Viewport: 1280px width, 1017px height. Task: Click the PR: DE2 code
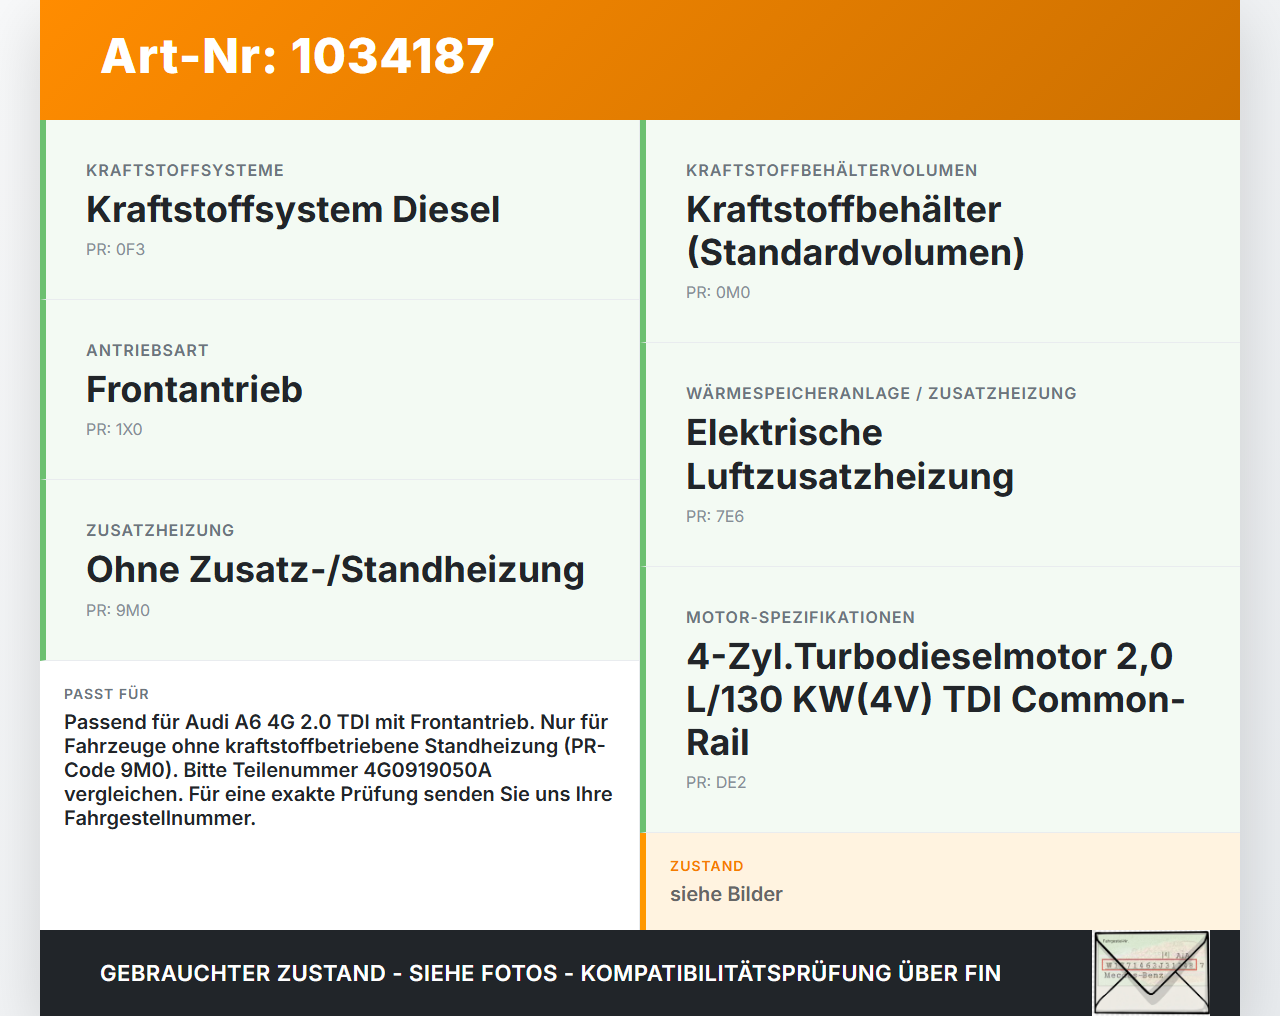pyautogui.click(x=716, y=783)
